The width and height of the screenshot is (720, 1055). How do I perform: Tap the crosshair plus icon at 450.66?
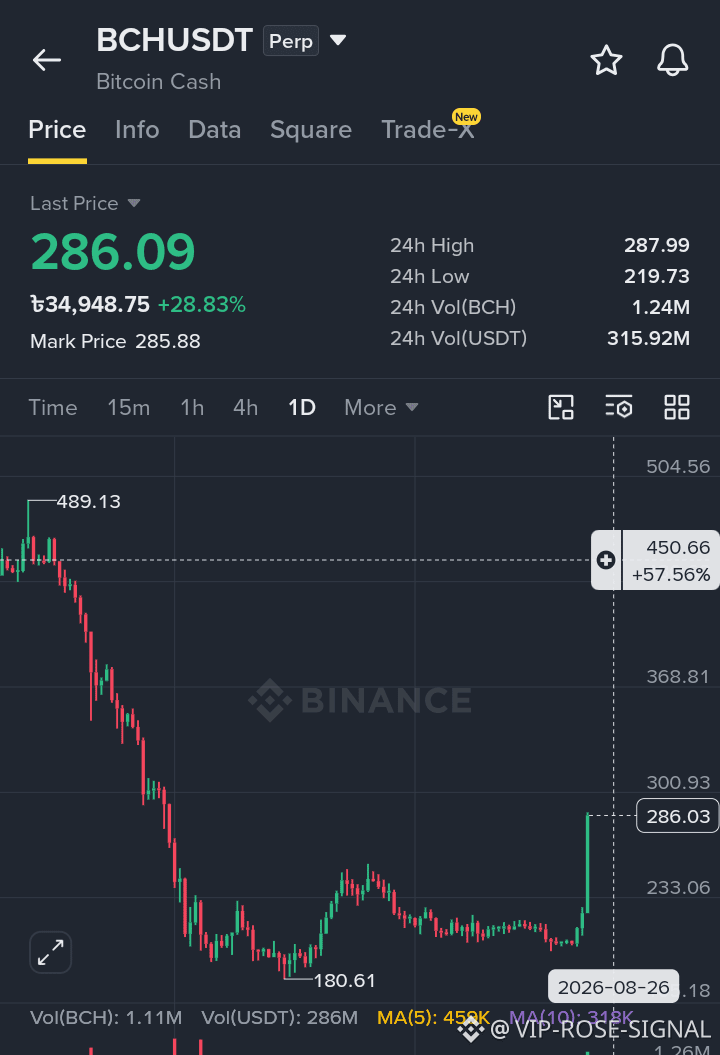click(606, 560)
